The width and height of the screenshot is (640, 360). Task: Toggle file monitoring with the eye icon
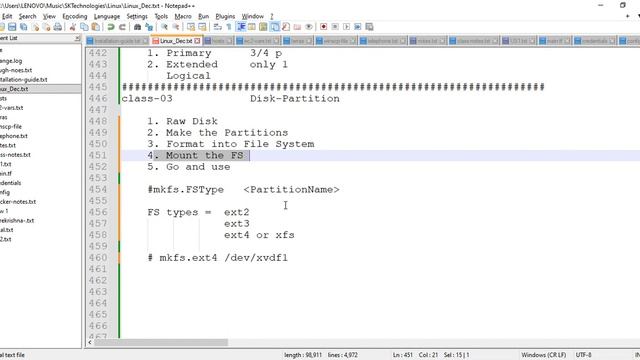[309, 27]
